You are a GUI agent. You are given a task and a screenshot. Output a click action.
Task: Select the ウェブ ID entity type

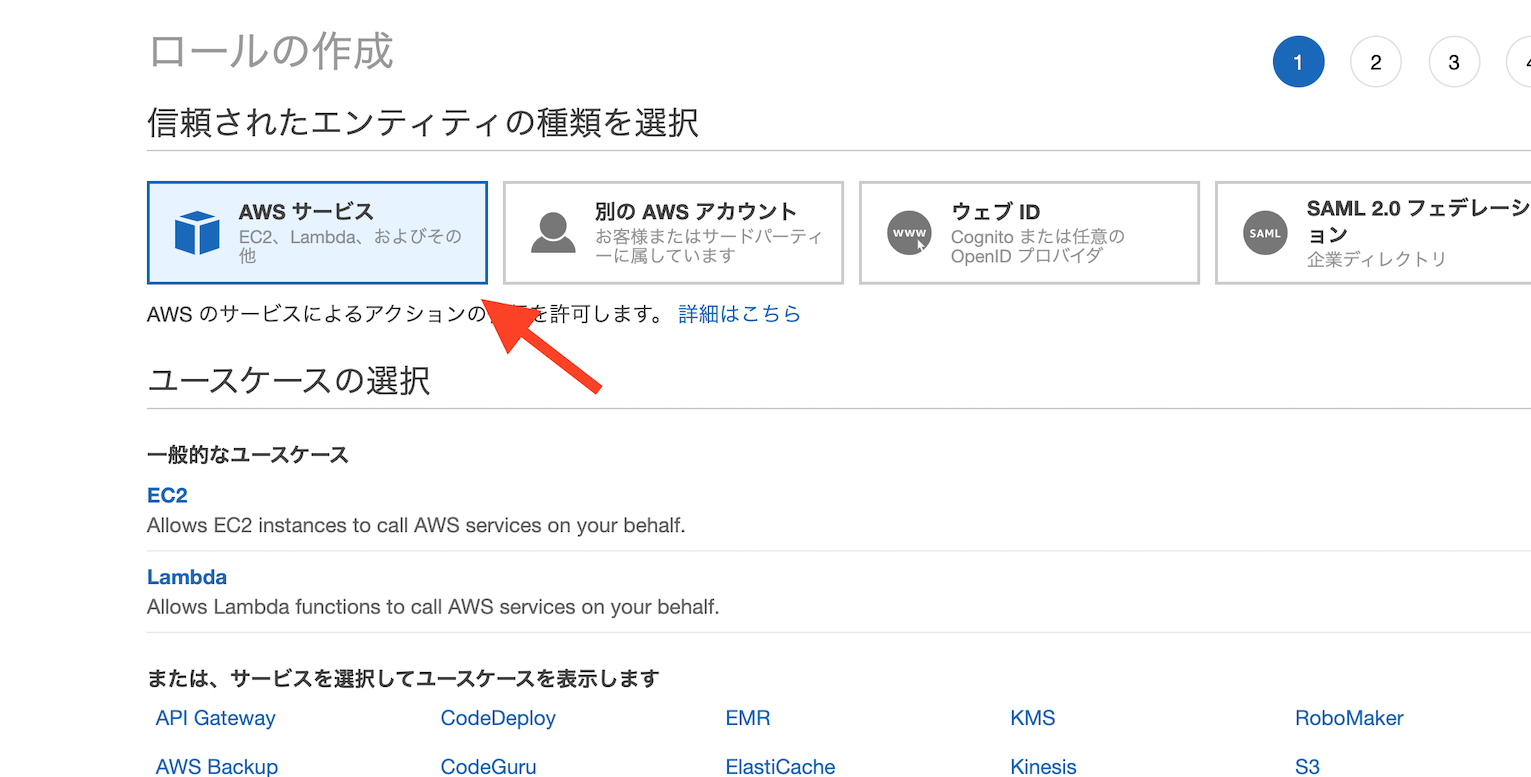click(x=1029, y=232)
